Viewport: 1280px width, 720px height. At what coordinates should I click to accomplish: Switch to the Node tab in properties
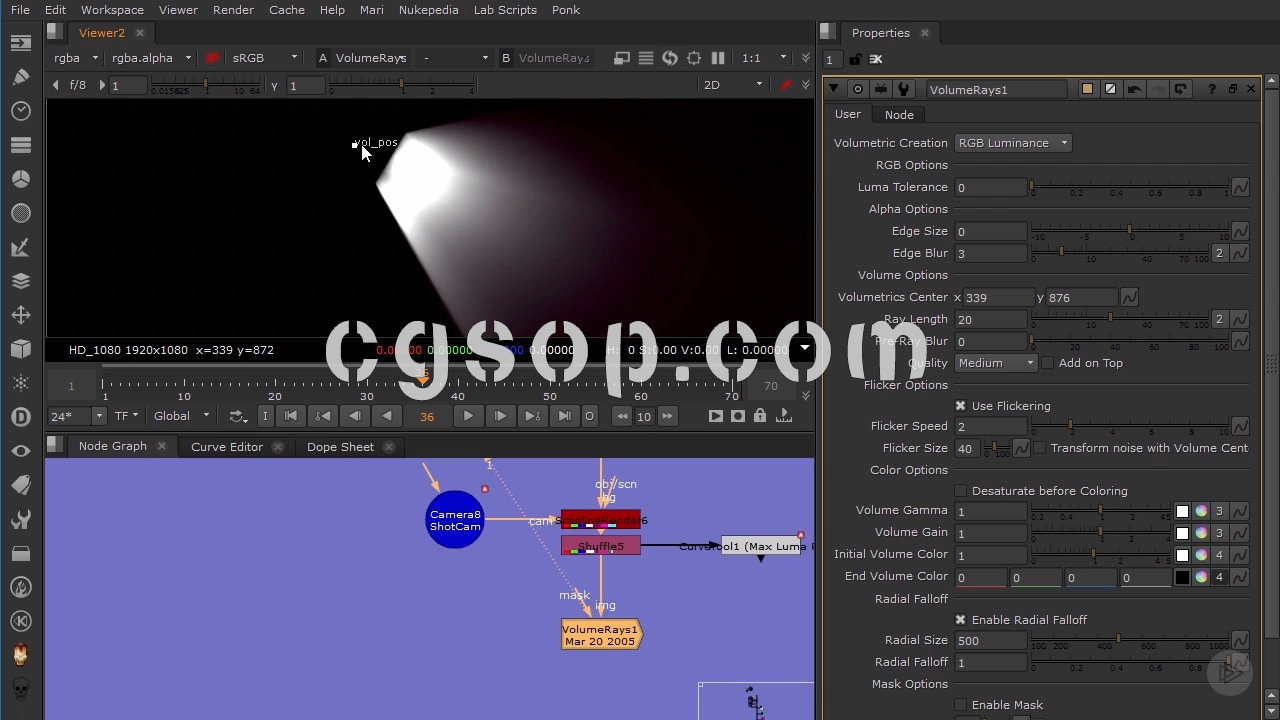tap(899, 115)
